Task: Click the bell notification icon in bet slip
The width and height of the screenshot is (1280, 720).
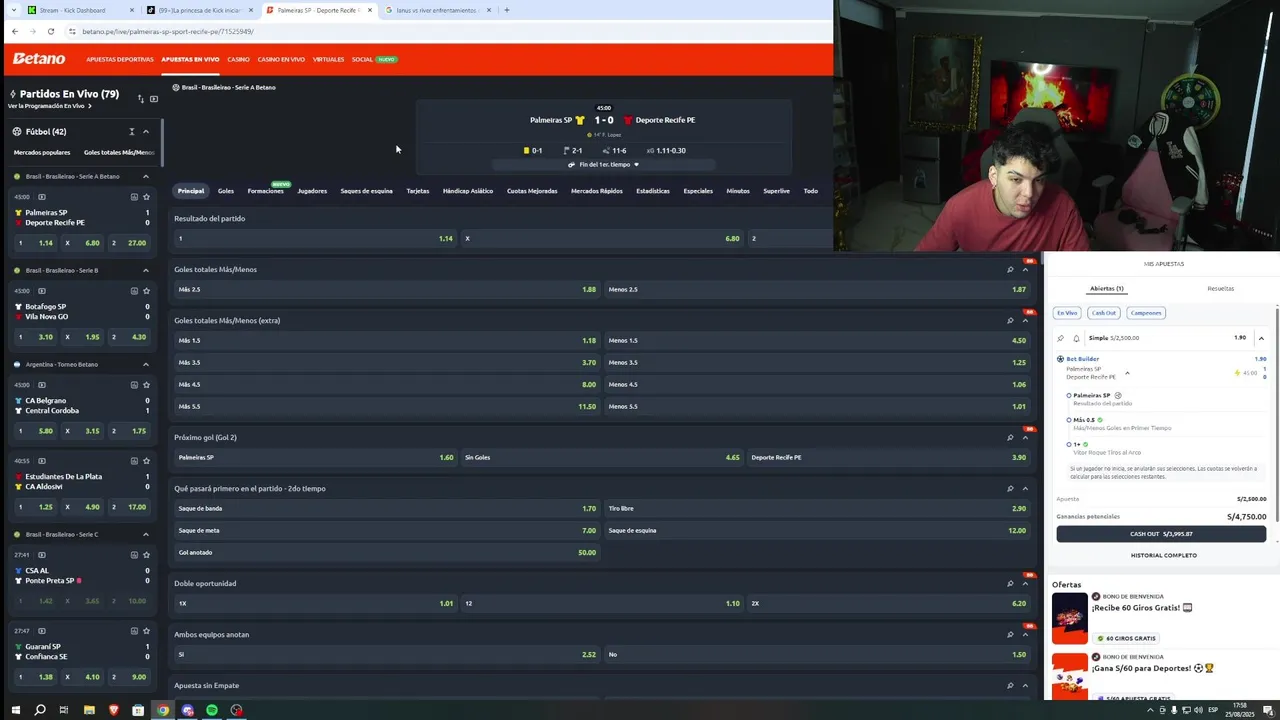Action: pos(1076,338)
